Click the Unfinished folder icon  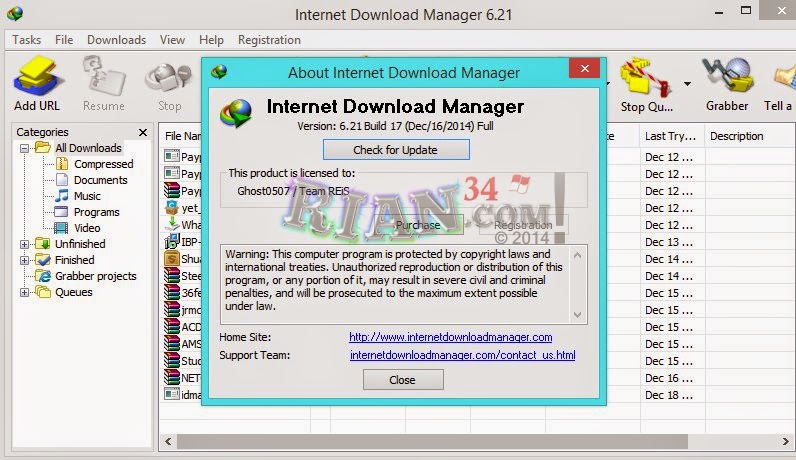43,244
